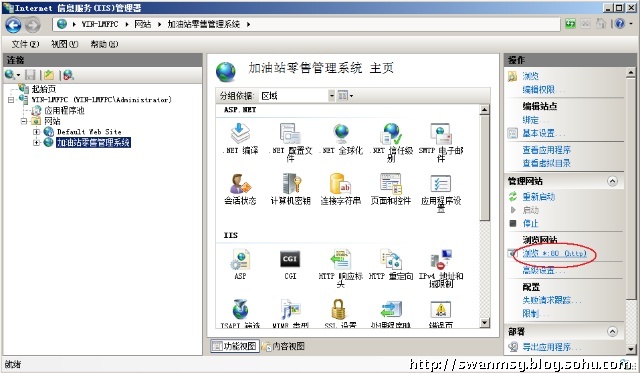Click the 停止 link
Image resolution: width=640 pixels, height=373 pixels.
coord(531,223)
